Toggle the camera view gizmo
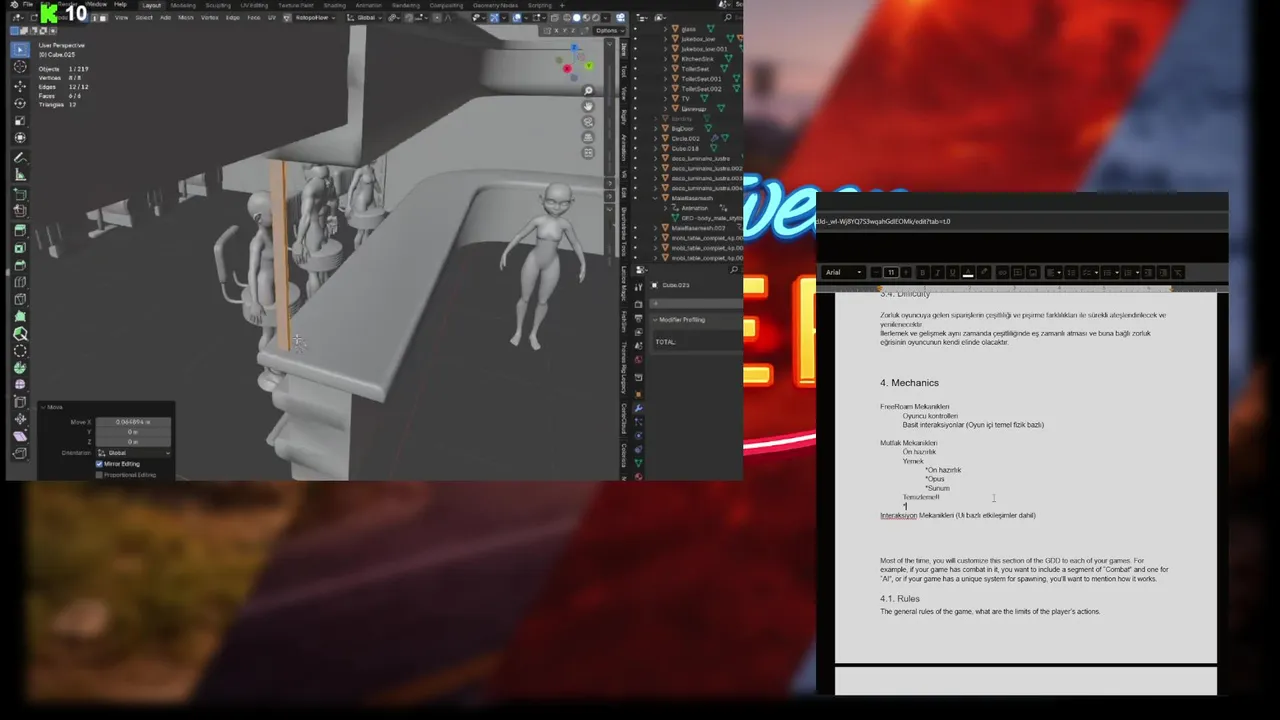 [588, 122]
